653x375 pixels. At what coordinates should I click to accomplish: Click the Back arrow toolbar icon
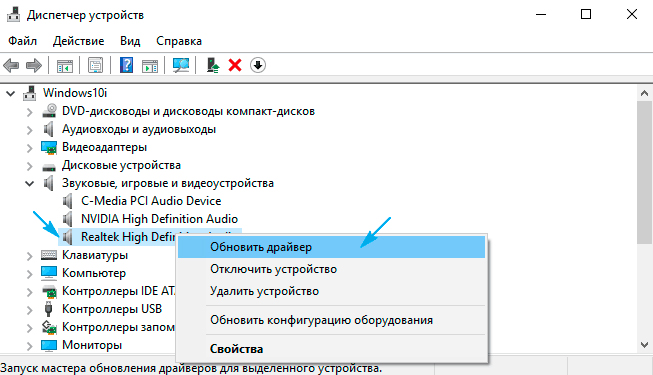pyautogui.click(x=11, y=65)
